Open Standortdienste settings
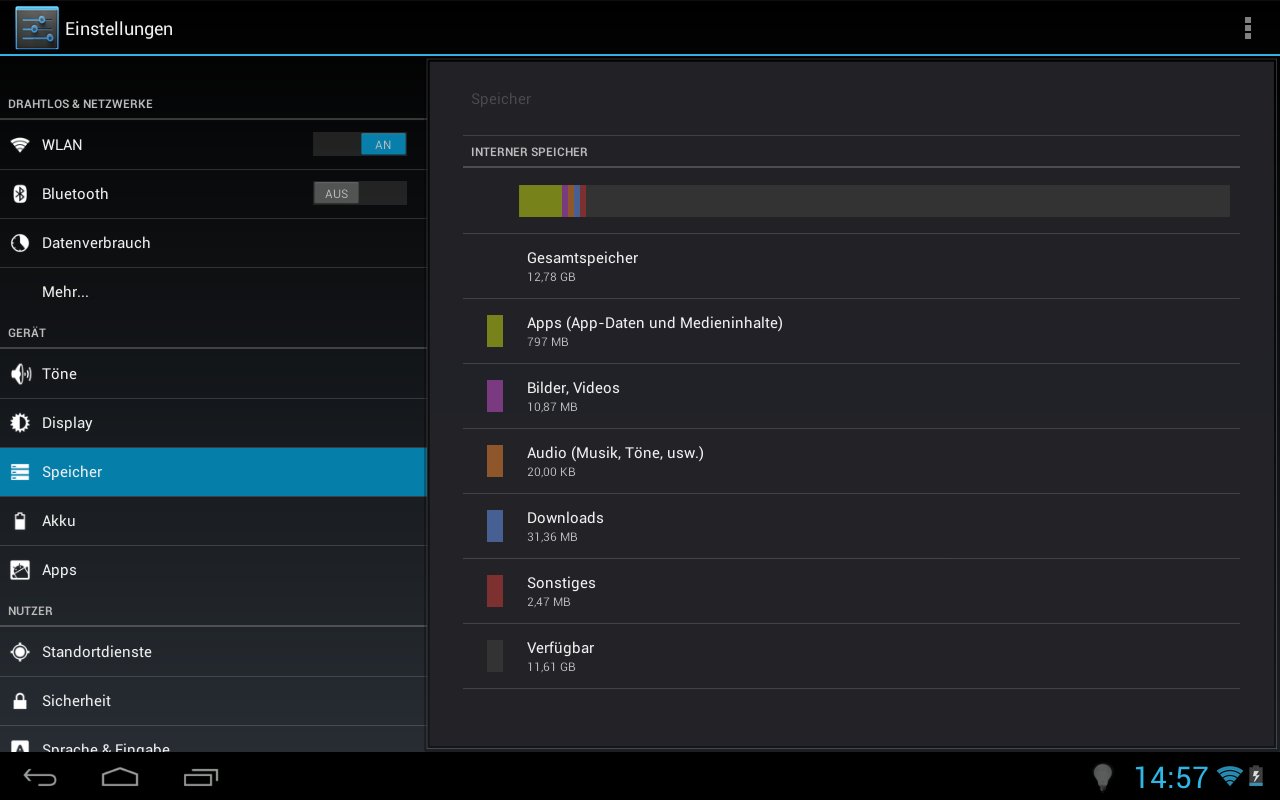Viewport: 1280px width, 800px height. 213,652
